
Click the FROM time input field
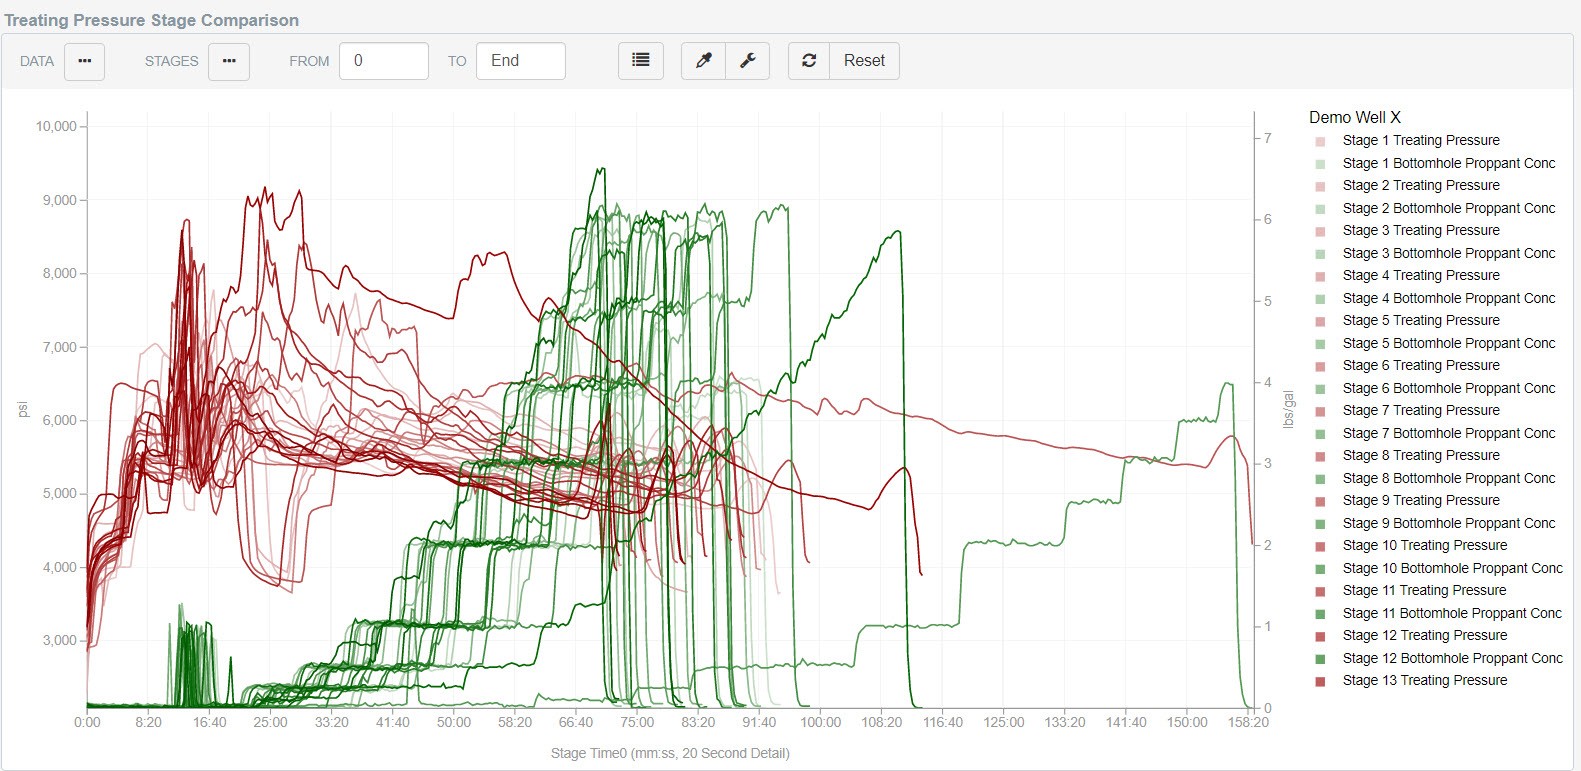384,61
